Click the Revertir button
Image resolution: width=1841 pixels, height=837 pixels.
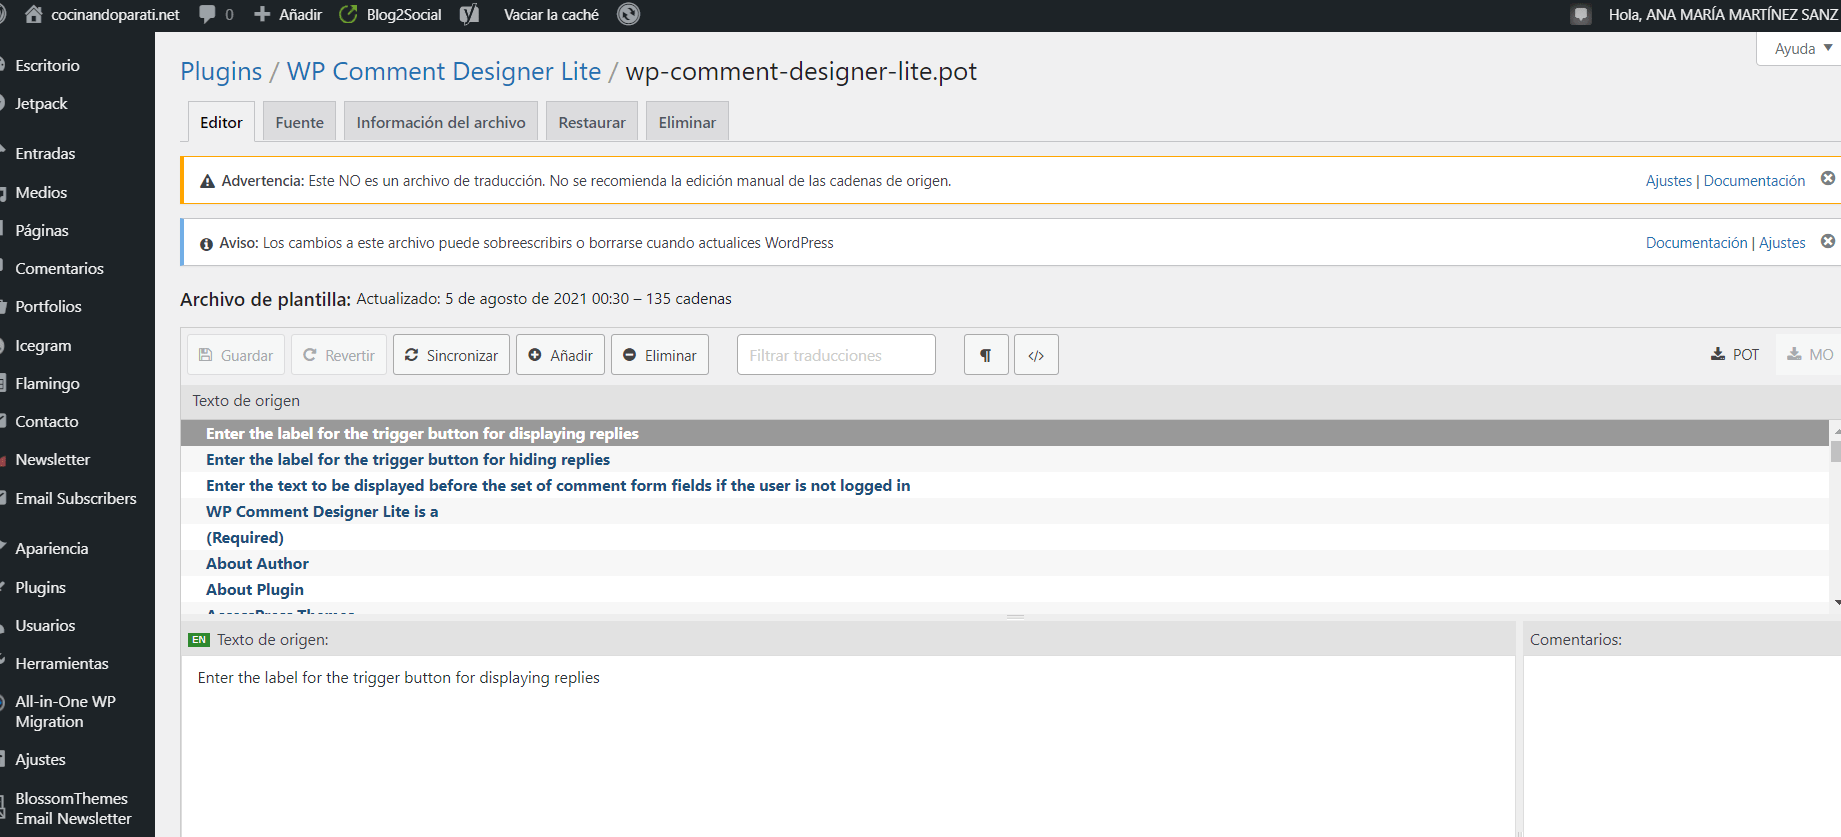339,355
